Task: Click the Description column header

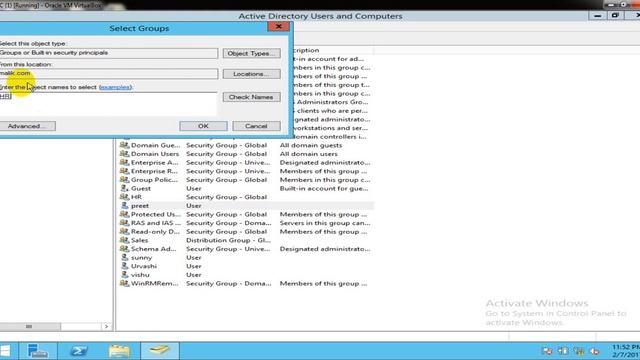Action: click(x=333, y=50)
